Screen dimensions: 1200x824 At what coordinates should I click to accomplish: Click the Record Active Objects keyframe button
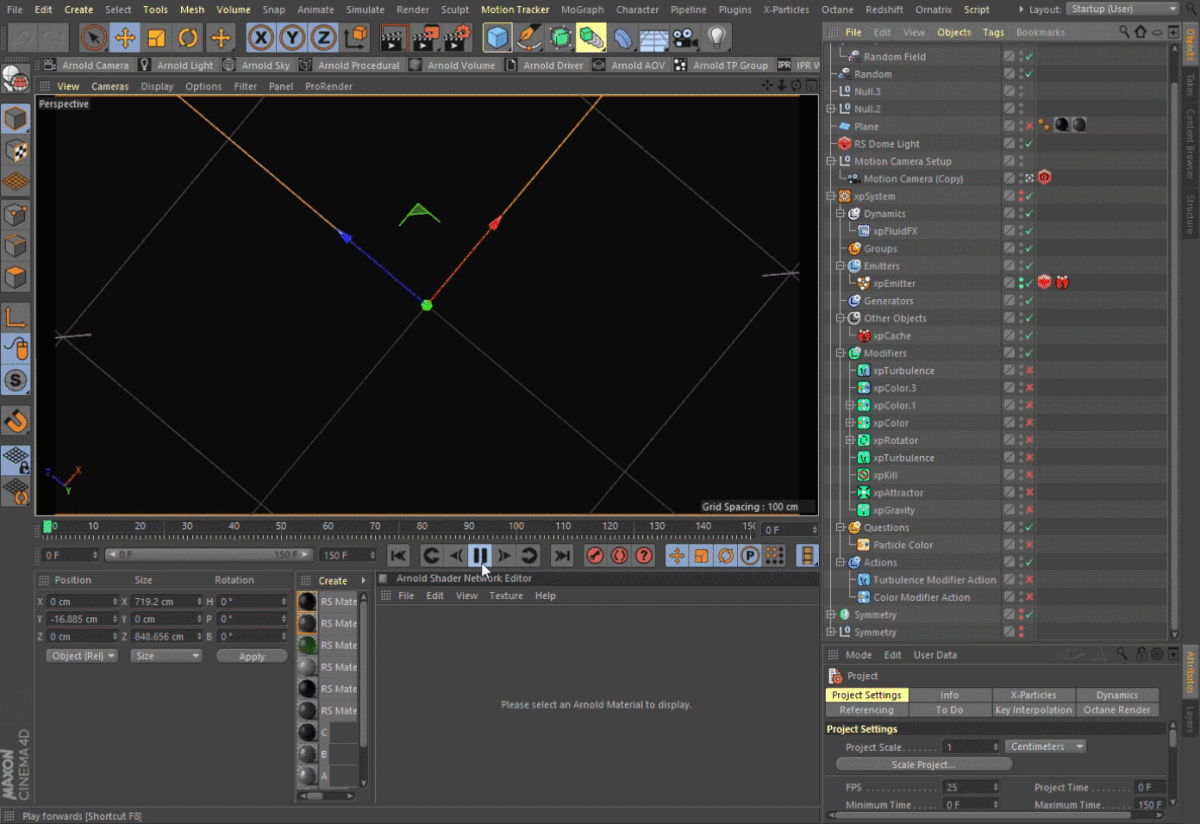tap(596, 556)
